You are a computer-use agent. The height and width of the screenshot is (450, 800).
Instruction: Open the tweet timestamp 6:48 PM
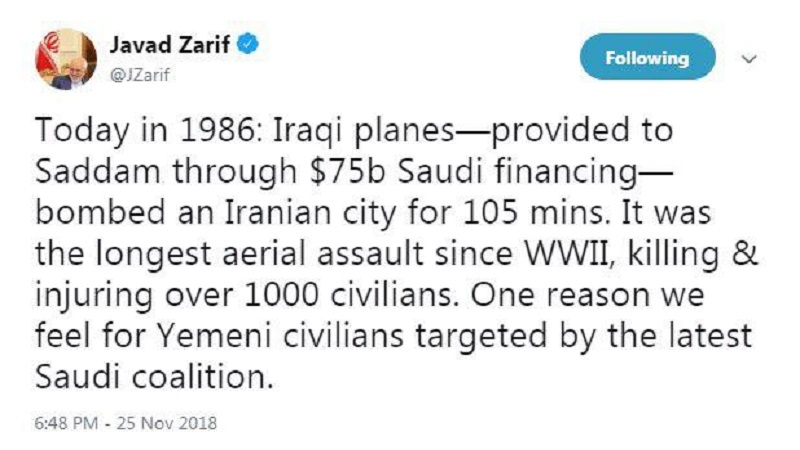(x=66, y=423)
